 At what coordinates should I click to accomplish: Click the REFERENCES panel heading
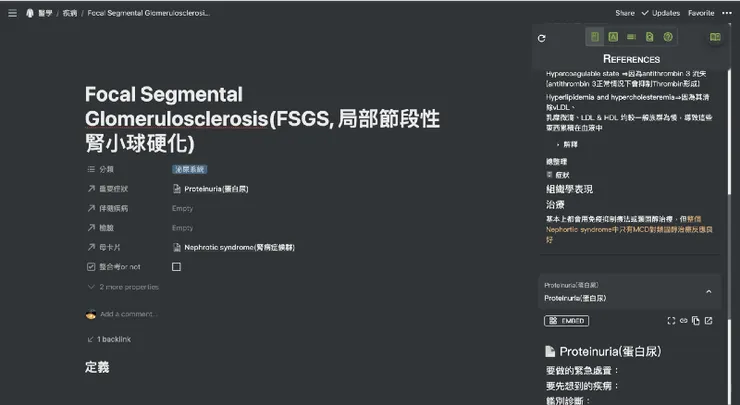(631, 59)
